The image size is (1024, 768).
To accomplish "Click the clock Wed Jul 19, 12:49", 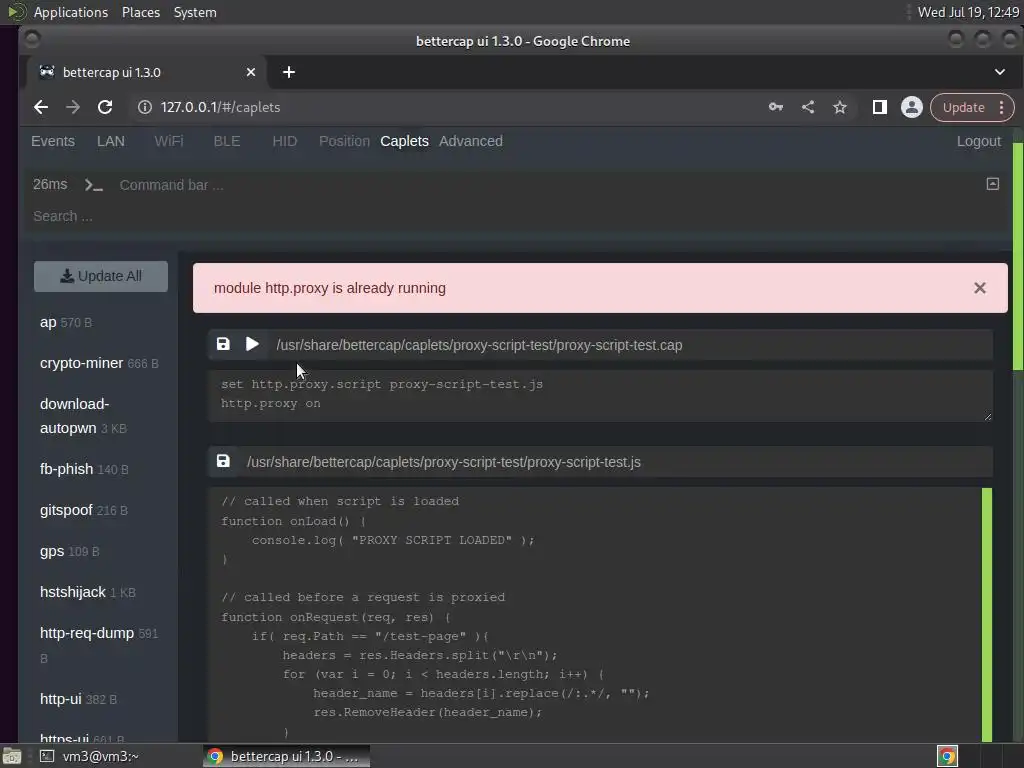I will pyautogui.click(x=968, y=12).
